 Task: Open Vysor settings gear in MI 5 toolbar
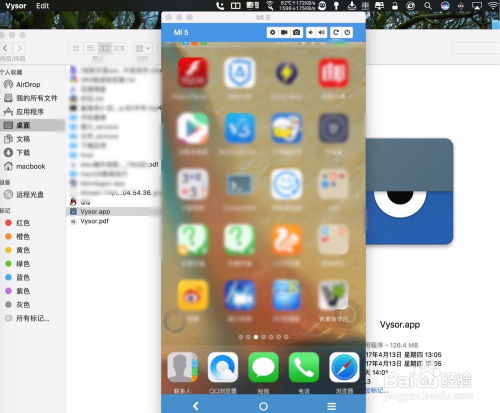tap(273, 32)
